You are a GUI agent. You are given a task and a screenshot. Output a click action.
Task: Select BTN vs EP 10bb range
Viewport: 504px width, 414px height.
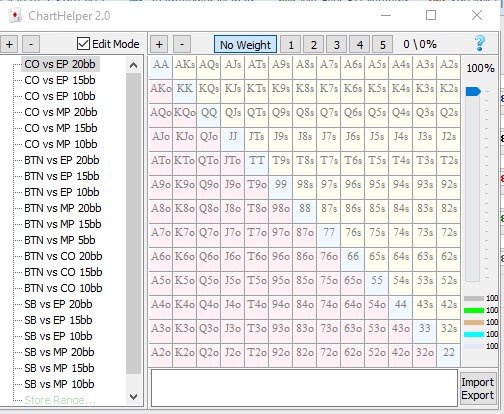pyautogui.click(x=62, y=192)
